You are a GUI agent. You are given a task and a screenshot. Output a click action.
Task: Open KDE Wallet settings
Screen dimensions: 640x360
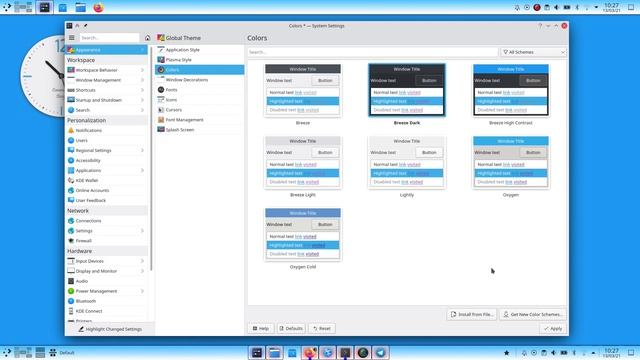107,180
